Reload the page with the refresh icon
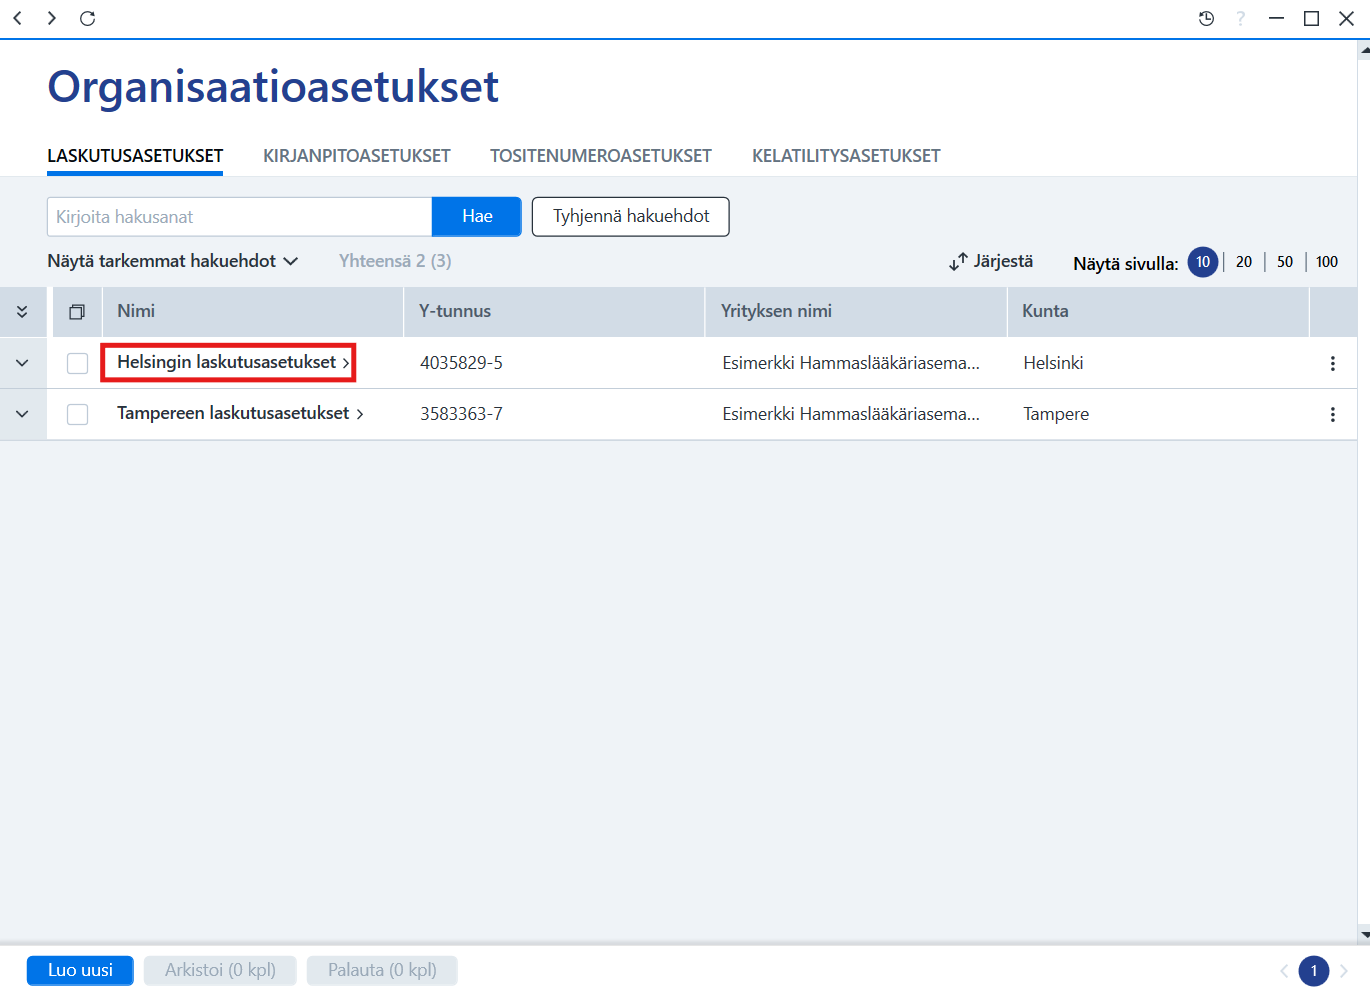The image size is (1370, 992). (88, 18)
